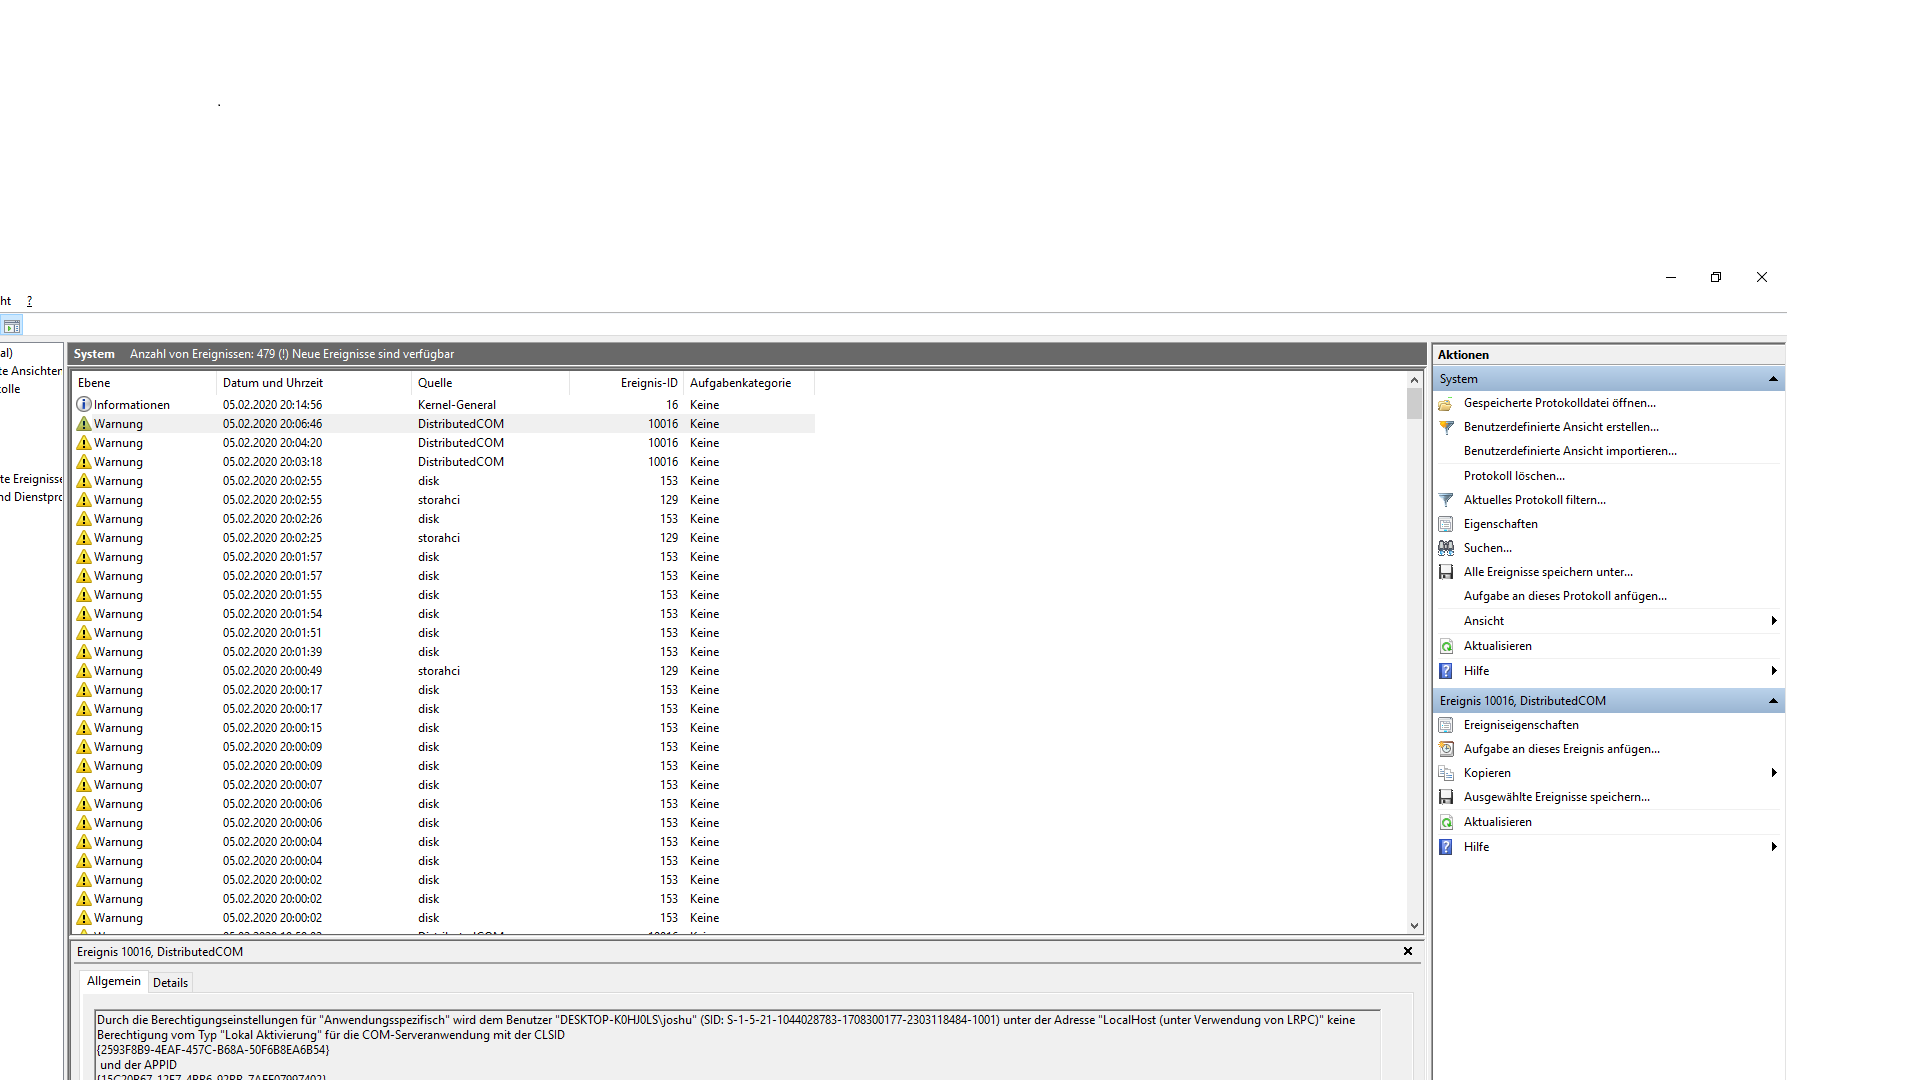Click the Suchen binoculars icon
The width and height of the screenshot is (1920, 1080).
point(1446,548)
